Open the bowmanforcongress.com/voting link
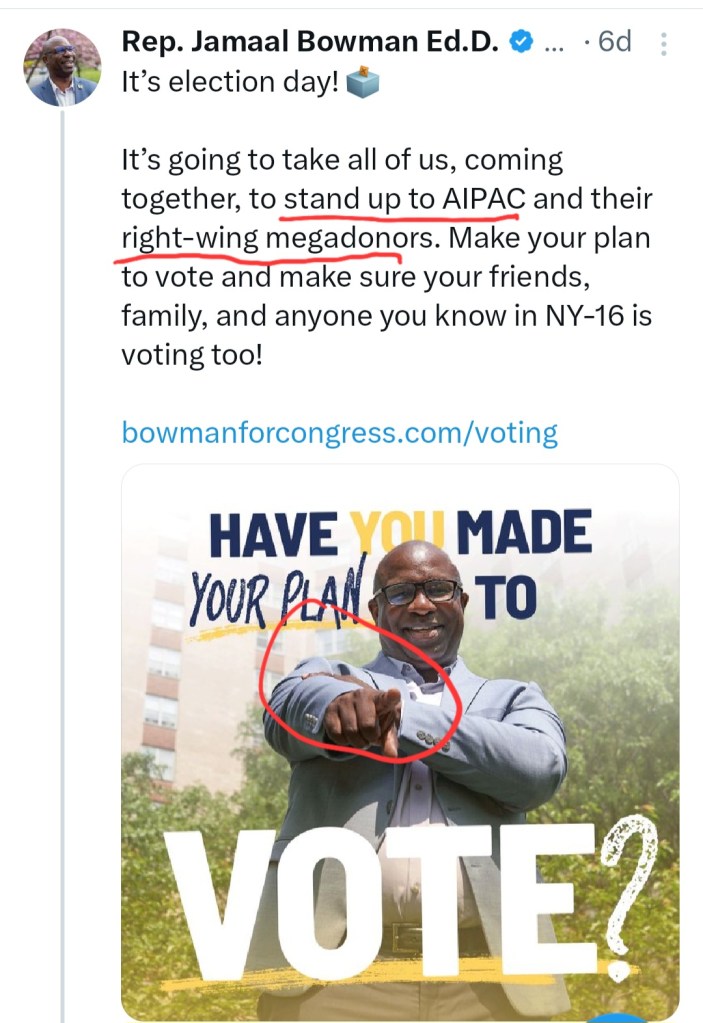Image resolution: width=703 pixels, height=1023 pixels. click(339, 432)
